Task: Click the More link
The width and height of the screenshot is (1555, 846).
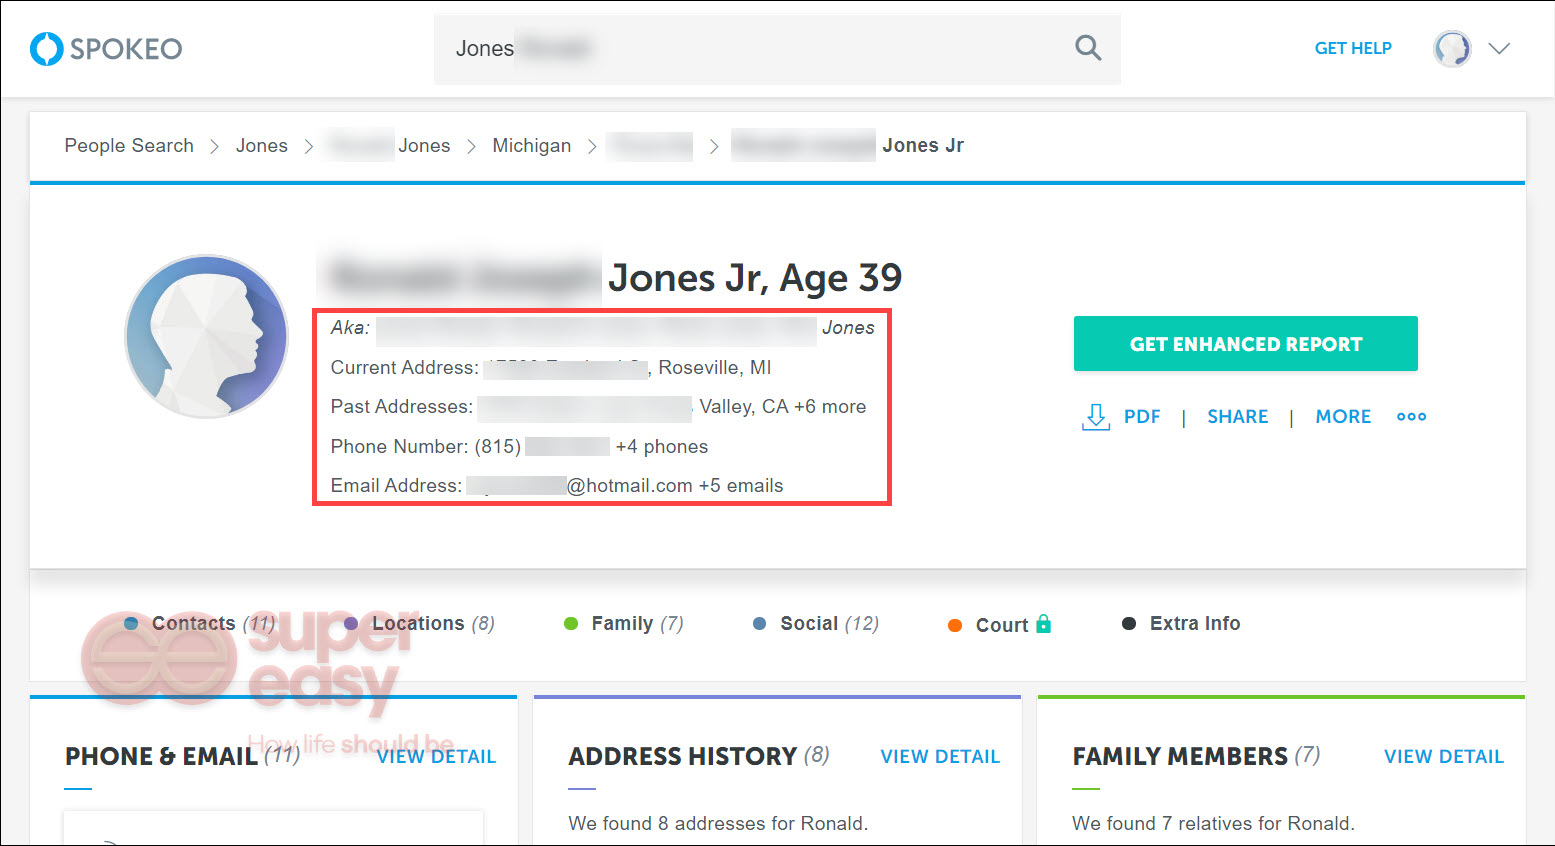Action: pyautogui.click(x=1343, y=417)
